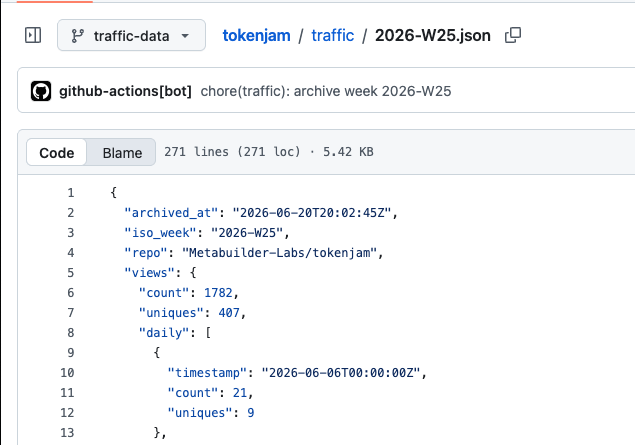Click the github-actions[bot] avatar icon
This screenshot has height=445, width=635.
(41, 91)
